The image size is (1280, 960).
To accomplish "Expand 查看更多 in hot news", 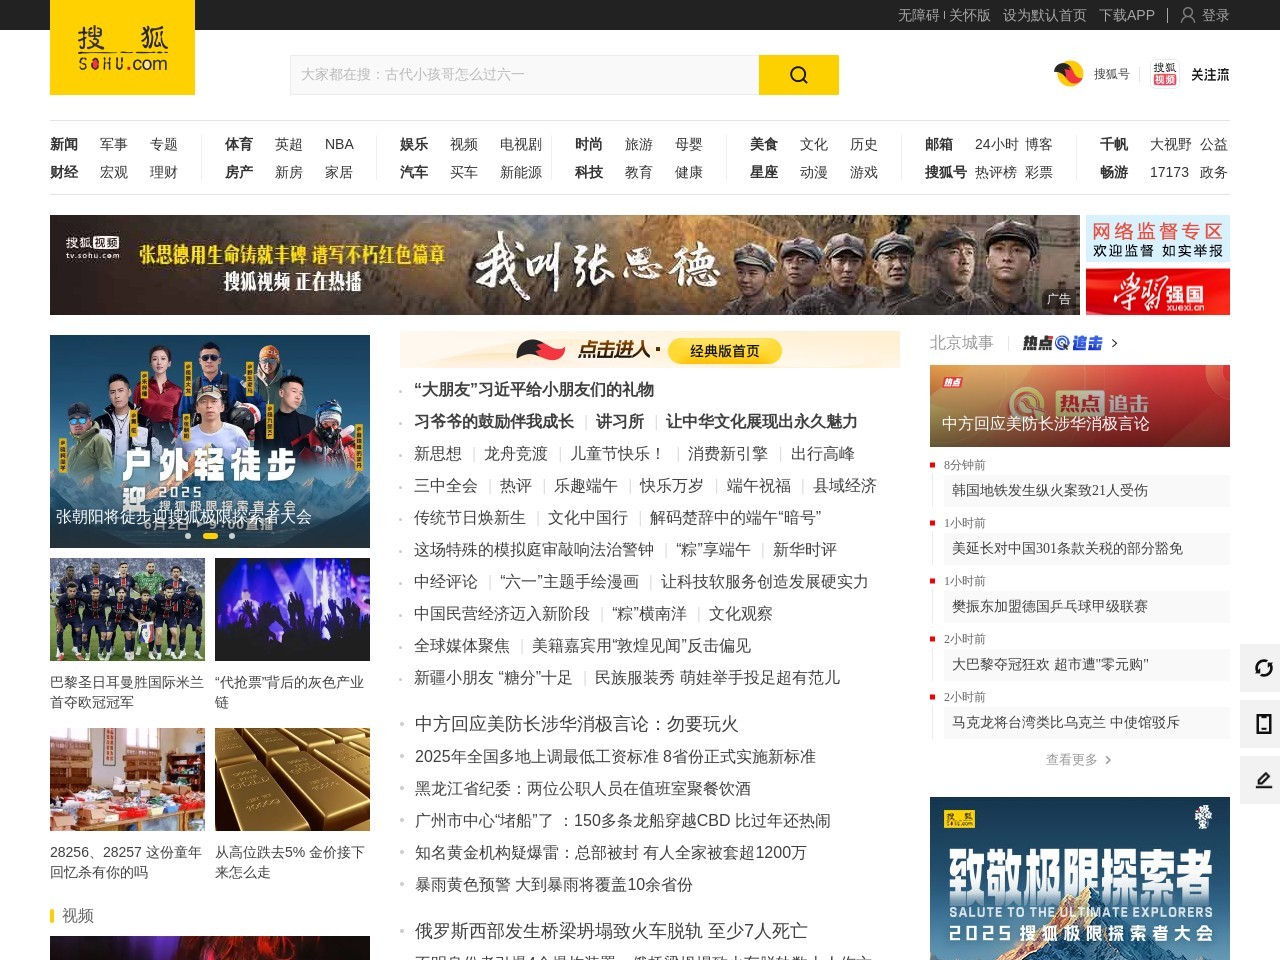I will click(1079, 760).
